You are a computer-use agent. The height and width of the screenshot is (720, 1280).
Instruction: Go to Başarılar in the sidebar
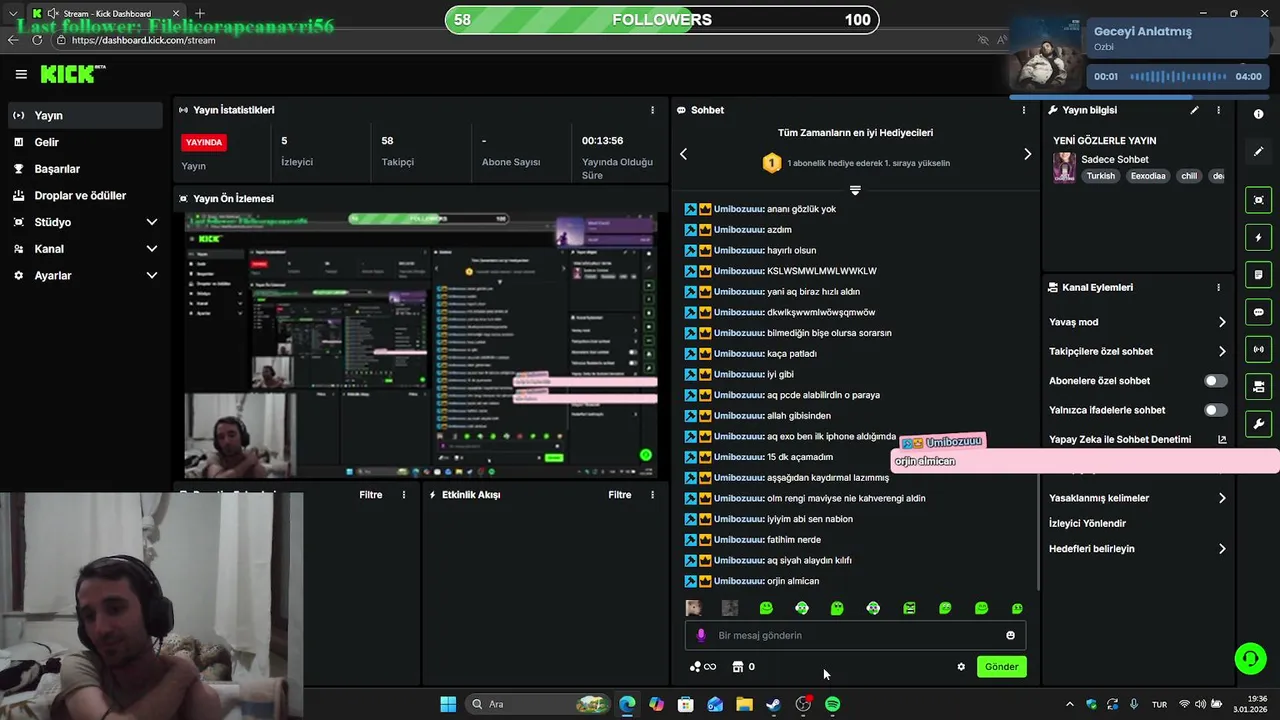pyautogui.click(x=83, y=169)
